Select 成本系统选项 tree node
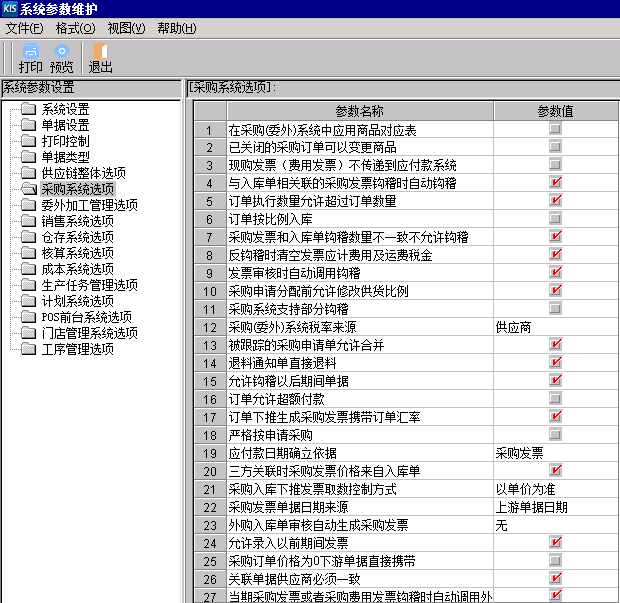 (78, 269)
